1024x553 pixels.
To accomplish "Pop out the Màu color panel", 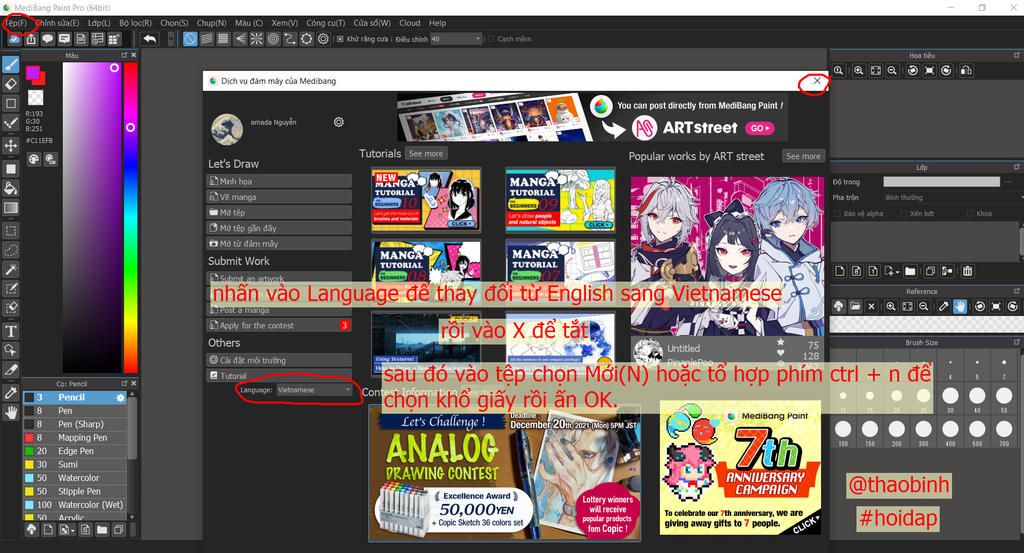I will click(x=125, y=55).
